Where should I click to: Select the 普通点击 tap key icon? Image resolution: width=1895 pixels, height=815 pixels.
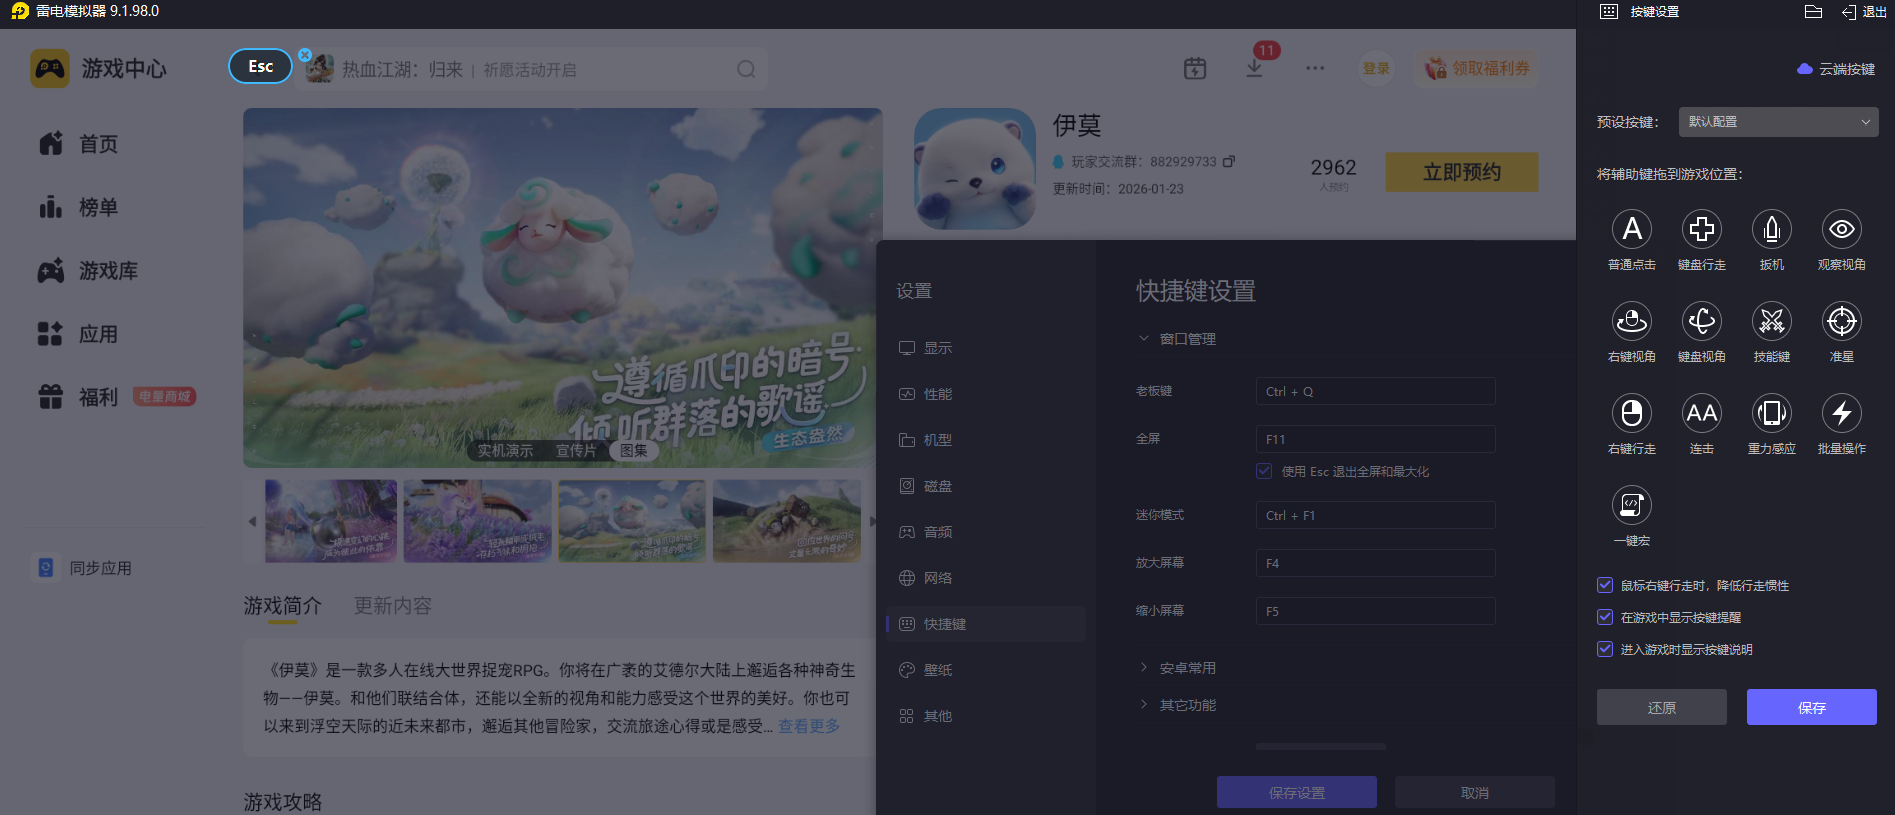(1632, 229)
